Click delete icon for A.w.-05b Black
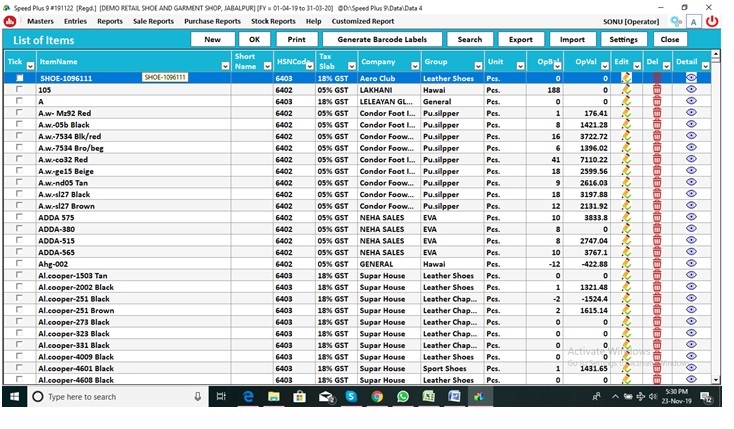The width and height of the screenshot is (734, 429). click(657, 125)
